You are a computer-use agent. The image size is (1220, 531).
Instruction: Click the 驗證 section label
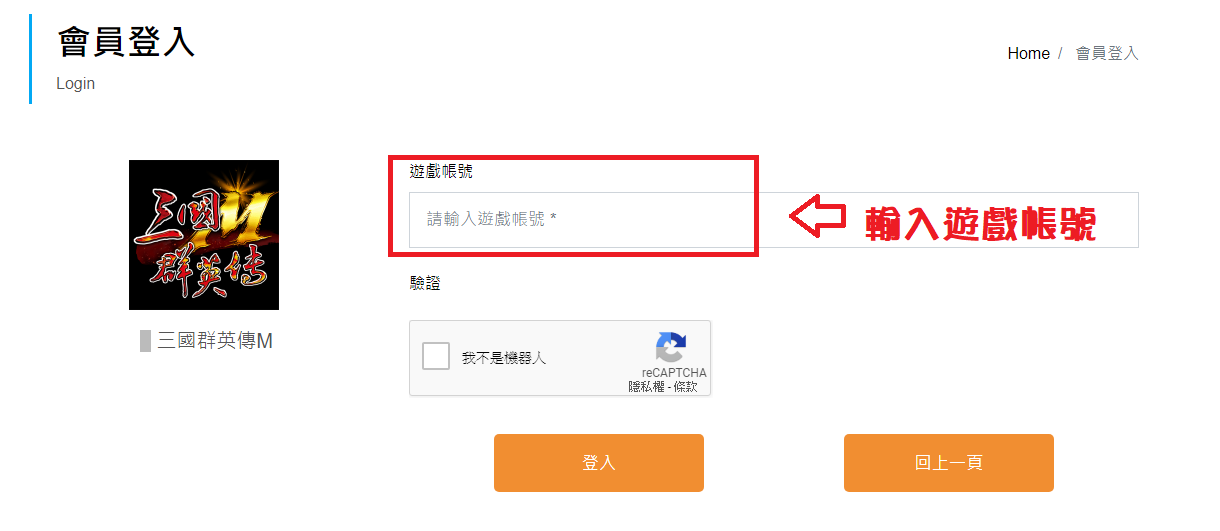pos(425,284)
